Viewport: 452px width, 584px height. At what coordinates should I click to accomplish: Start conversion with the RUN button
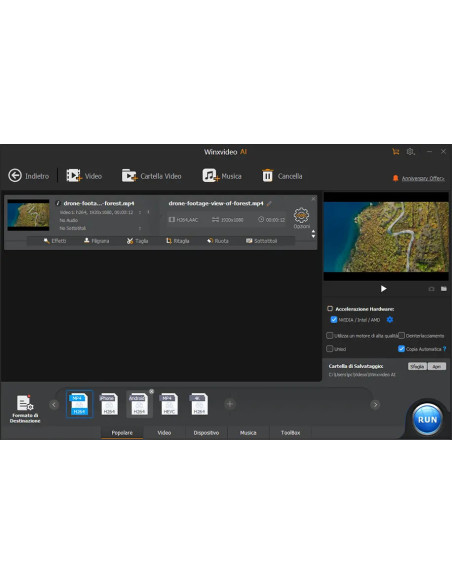point(427,419)
